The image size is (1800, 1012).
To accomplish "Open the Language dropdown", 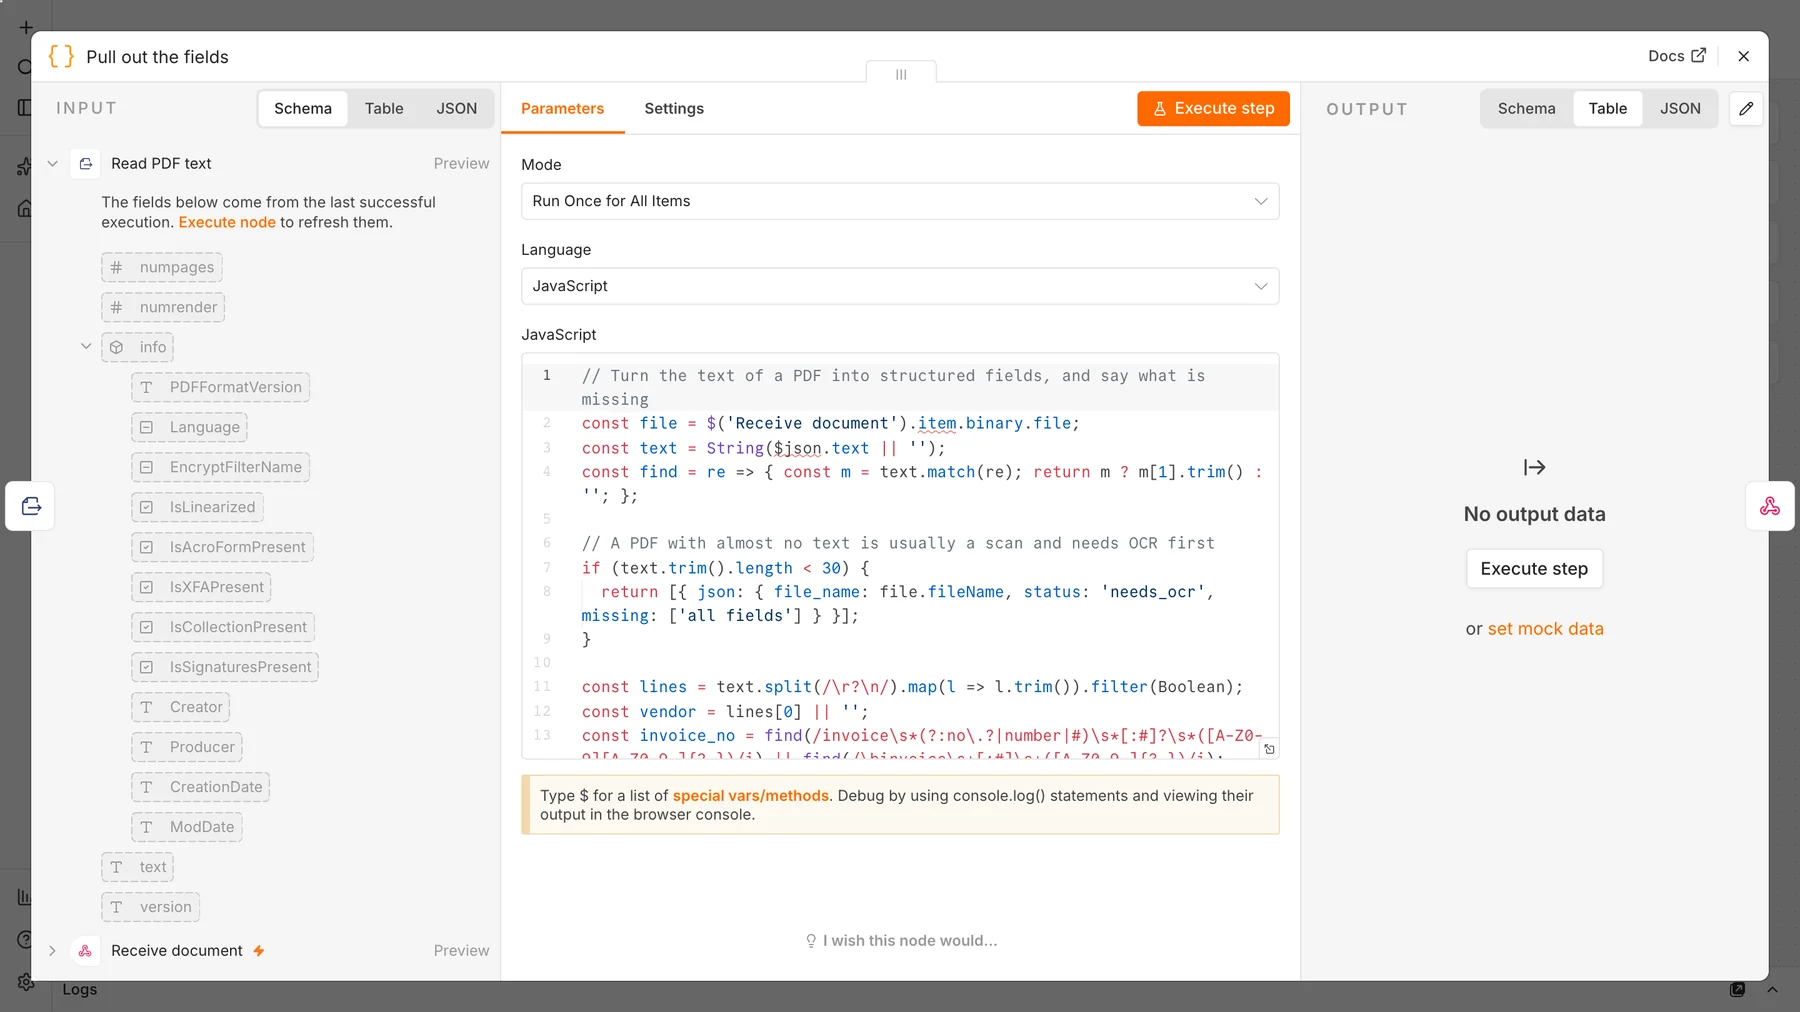I will [900, 286].
